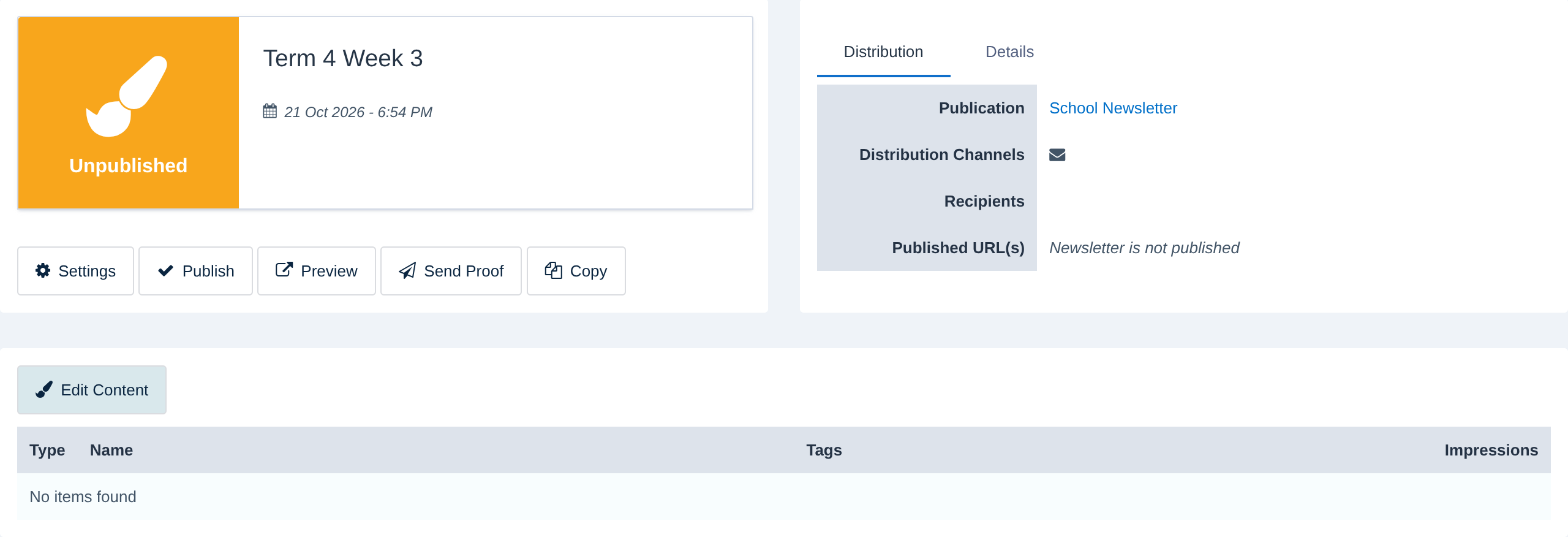1568x537 pixels.
Task: Click the large paintbrush Unpublished thumbnail
Action: coord(128,112)
